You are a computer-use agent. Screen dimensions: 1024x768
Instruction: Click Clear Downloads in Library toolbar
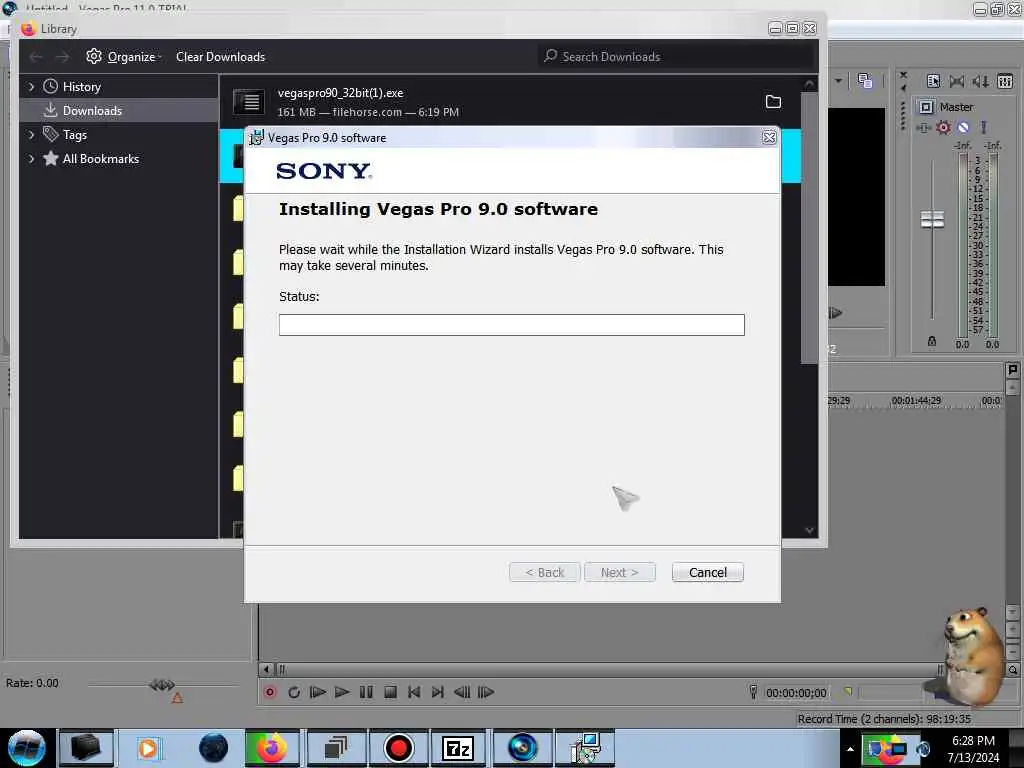coord(220,57)
